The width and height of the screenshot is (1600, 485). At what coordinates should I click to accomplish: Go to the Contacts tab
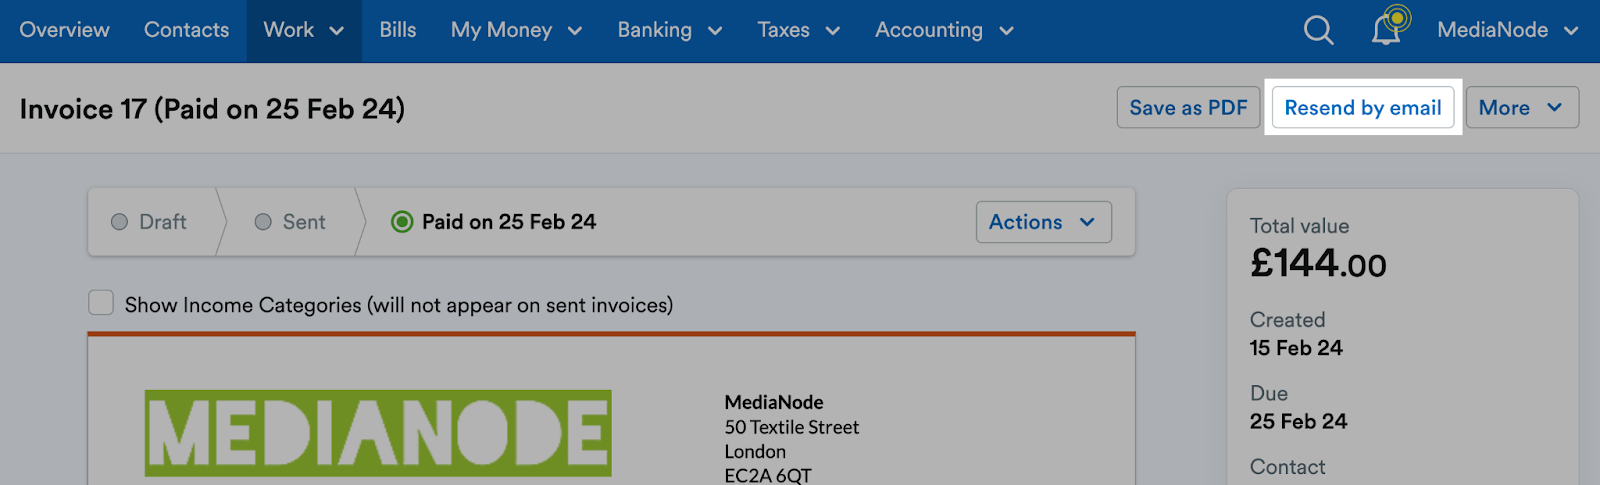coord(187,31)
